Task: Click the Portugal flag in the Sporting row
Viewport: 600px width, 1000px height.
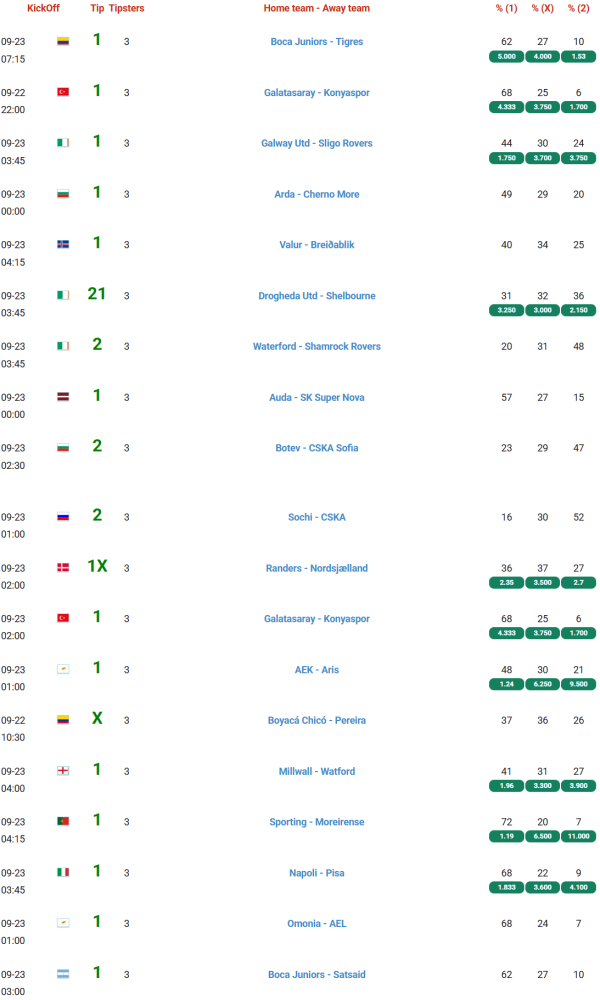Action: [x=63, y=821]
